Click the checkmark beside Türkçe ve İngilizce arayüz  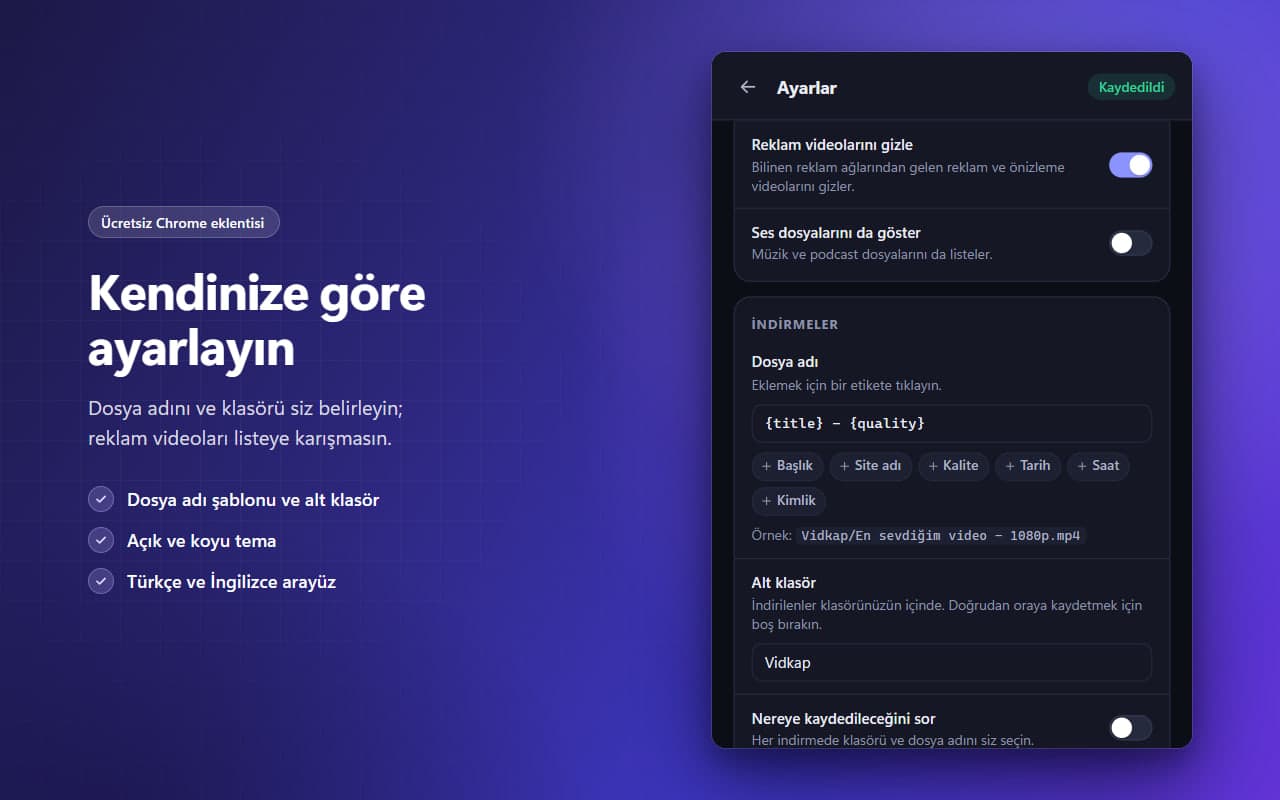(101, 582)
